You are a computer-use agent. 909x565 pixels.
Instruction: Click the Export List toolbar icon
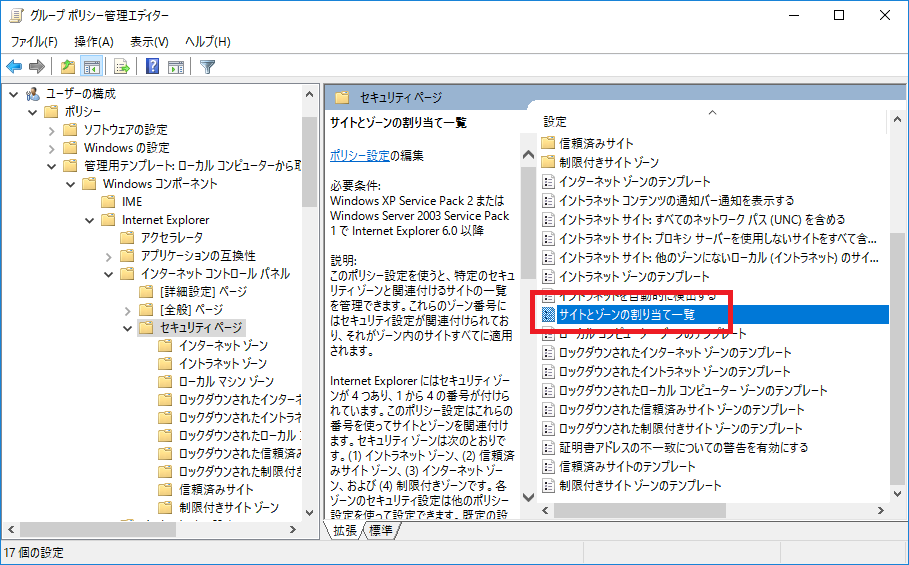coord(122,67)
